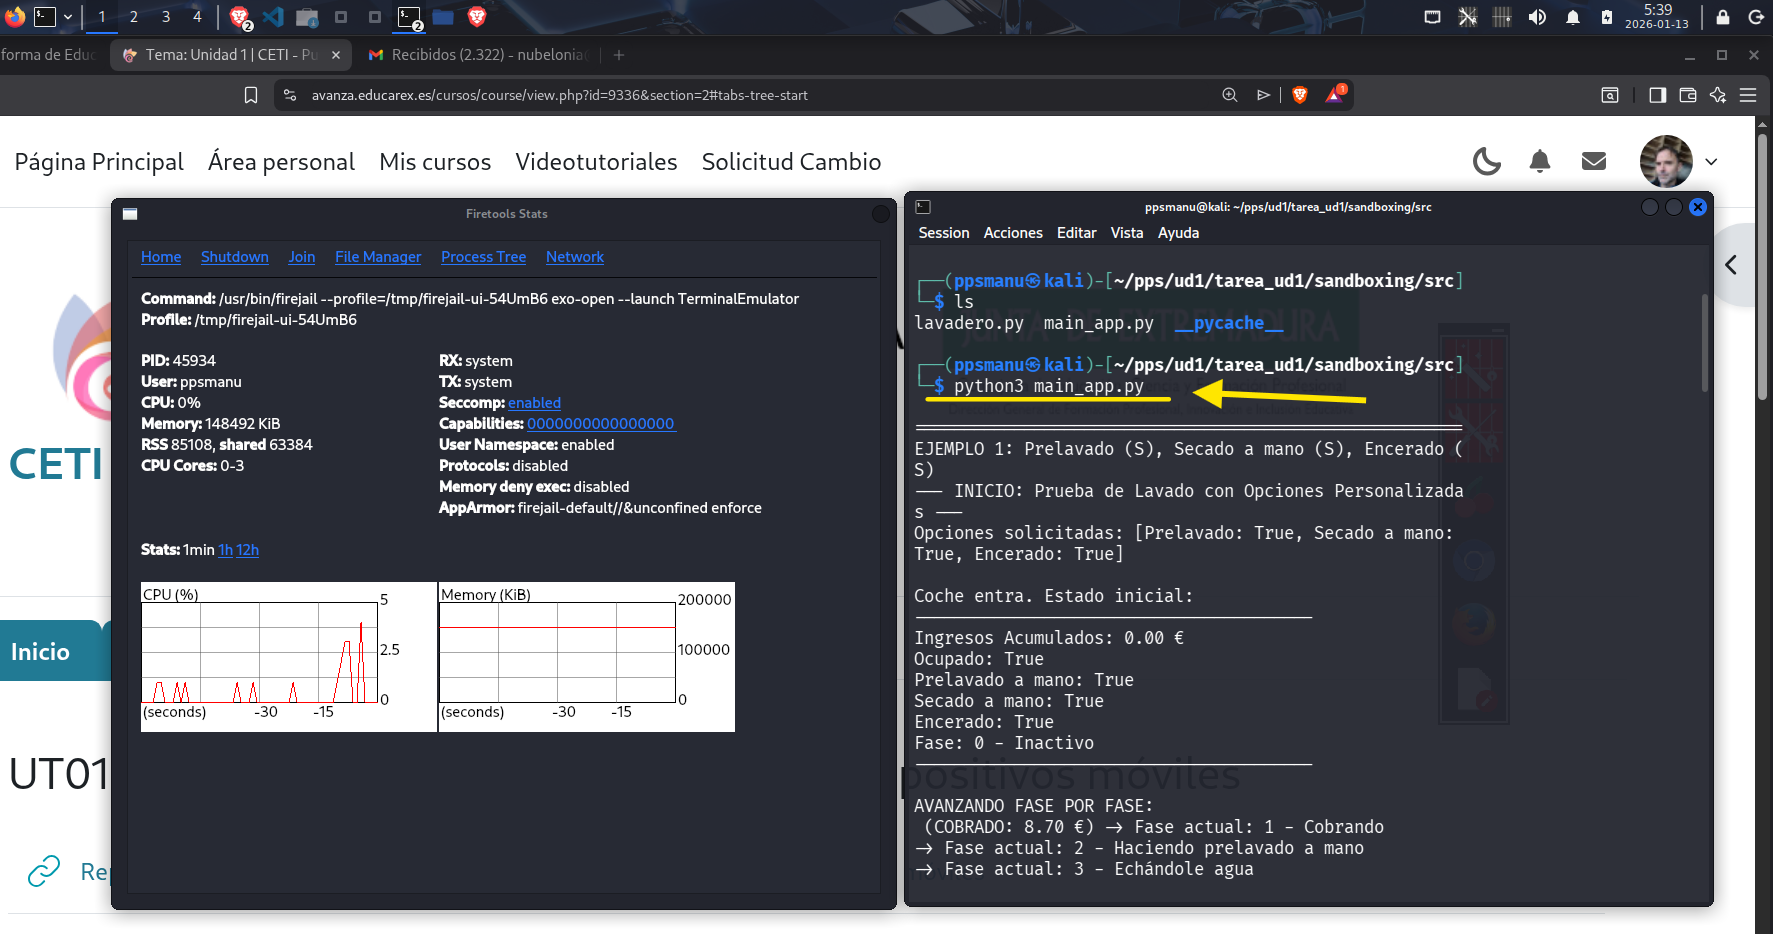Open the file manager folder taskbar icon

click(x=443, y=17)
